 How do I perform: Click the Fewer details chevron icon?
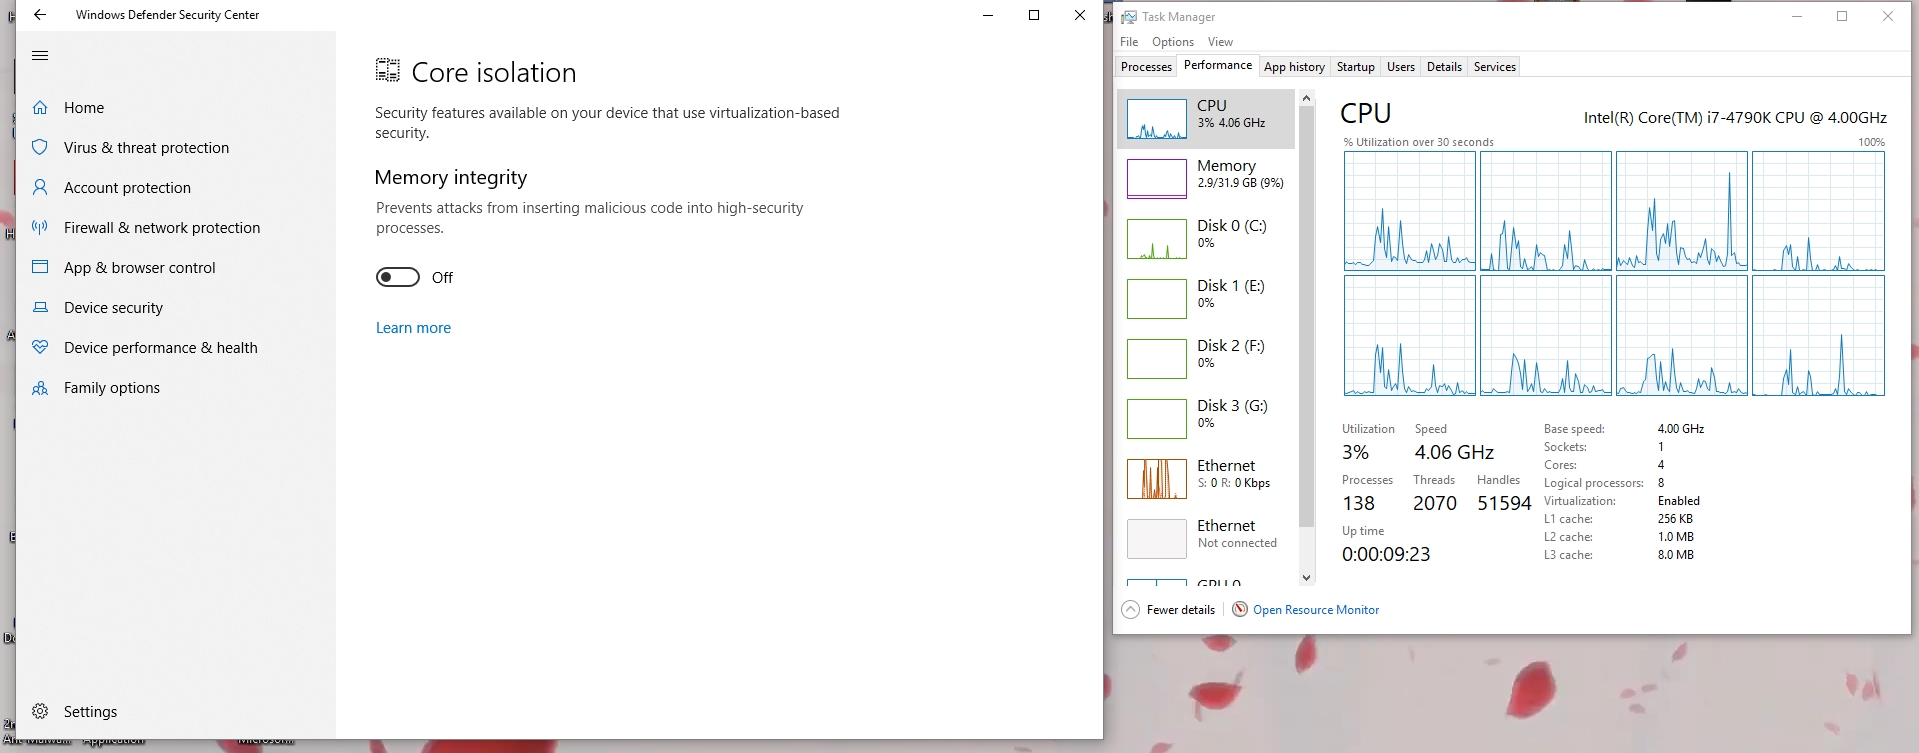tap(1130, 610)
